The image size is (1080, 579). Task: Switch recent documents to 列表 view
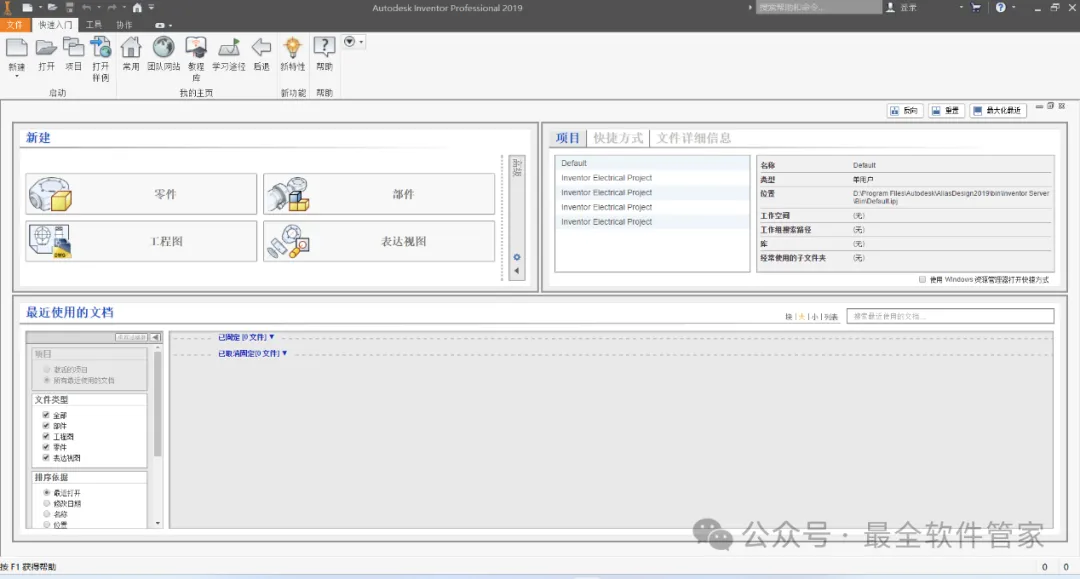click(x=831, y=317)
